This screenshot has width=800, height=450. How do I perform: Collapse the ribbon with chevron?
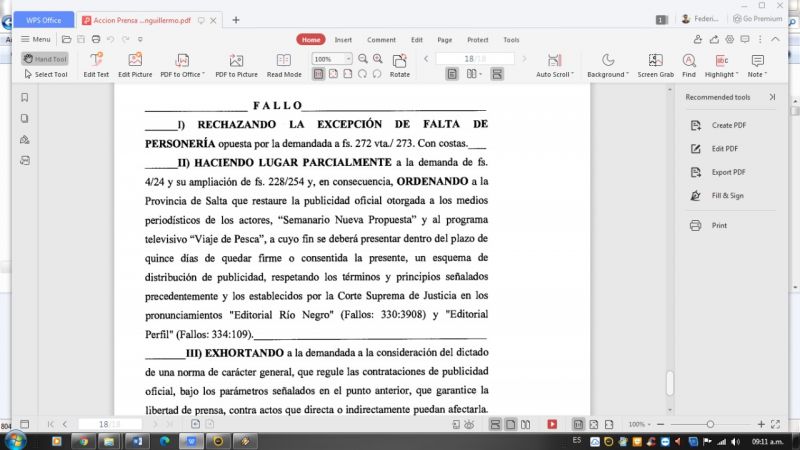tap(776, 39)
